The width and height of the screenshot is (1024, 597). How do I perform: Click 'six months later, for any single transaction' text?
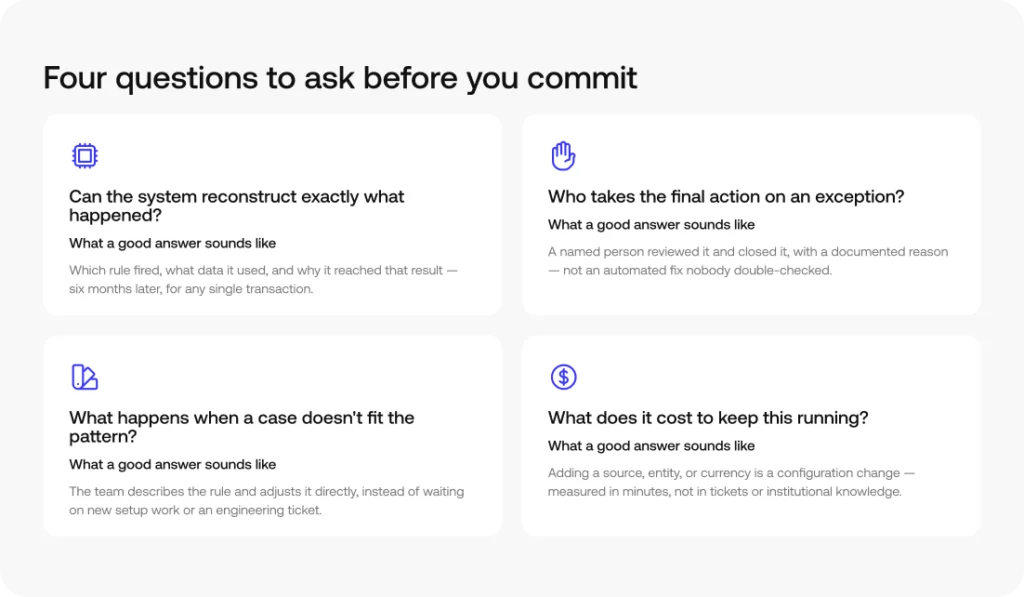(x=191, y=289)
